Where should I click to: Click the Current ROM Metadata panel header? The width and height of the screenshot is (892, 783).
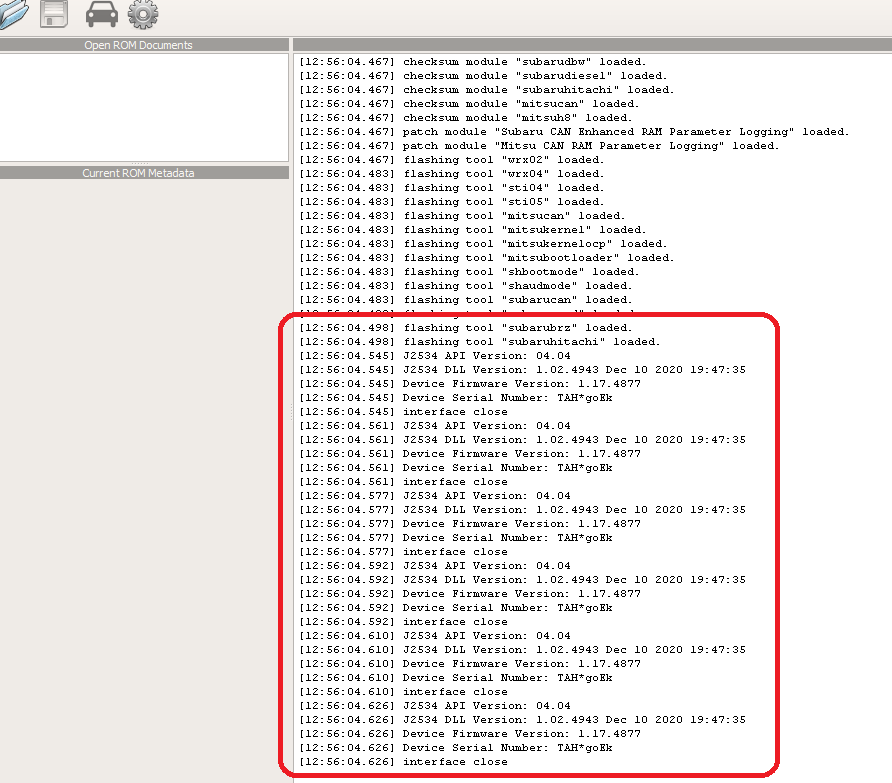[x=138, y=173]
